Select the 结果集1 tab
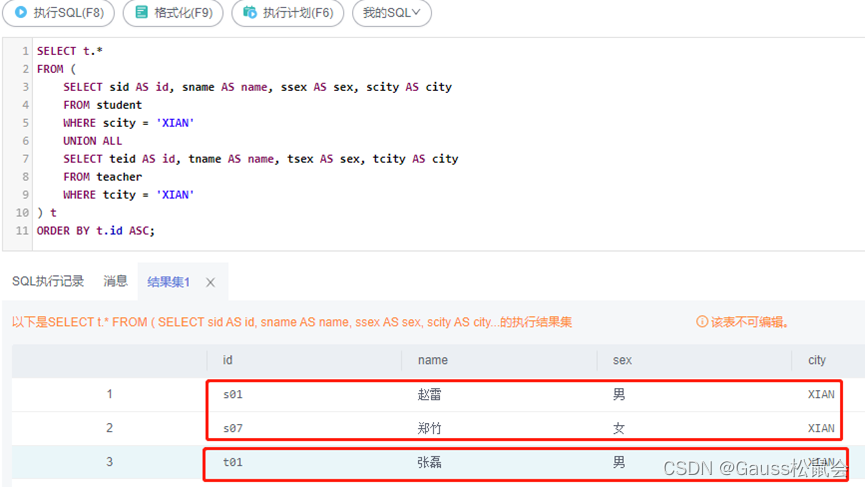 pyautogui.click(x=168, y=282)
